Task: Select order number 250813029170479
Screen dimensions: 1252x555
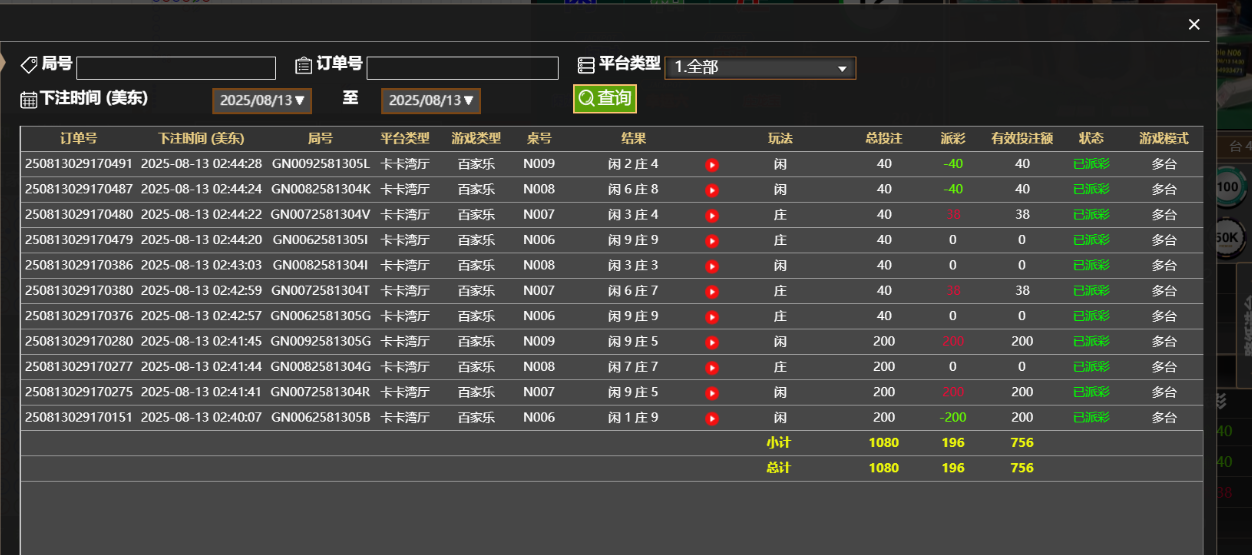Action: coord(78,240)
